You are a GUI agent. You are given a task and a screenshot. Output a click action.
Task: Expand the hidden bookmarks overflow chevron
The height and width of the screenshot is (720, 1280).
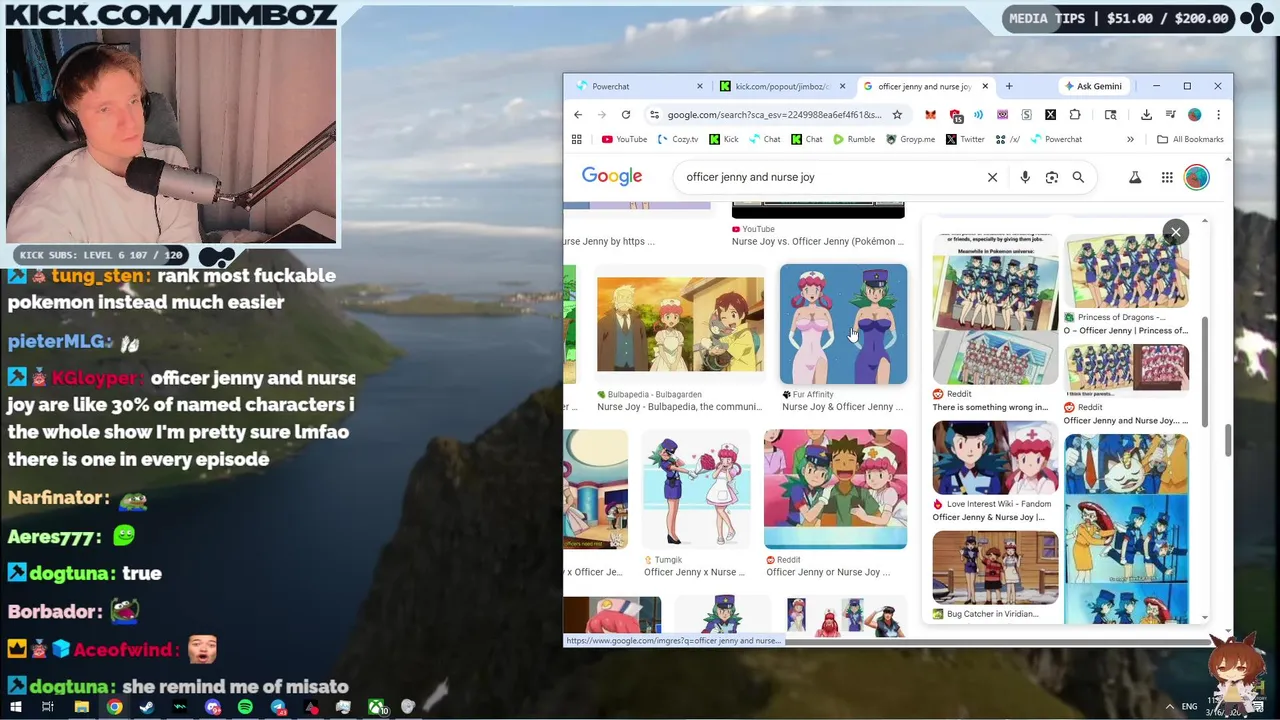point(1130,139)
